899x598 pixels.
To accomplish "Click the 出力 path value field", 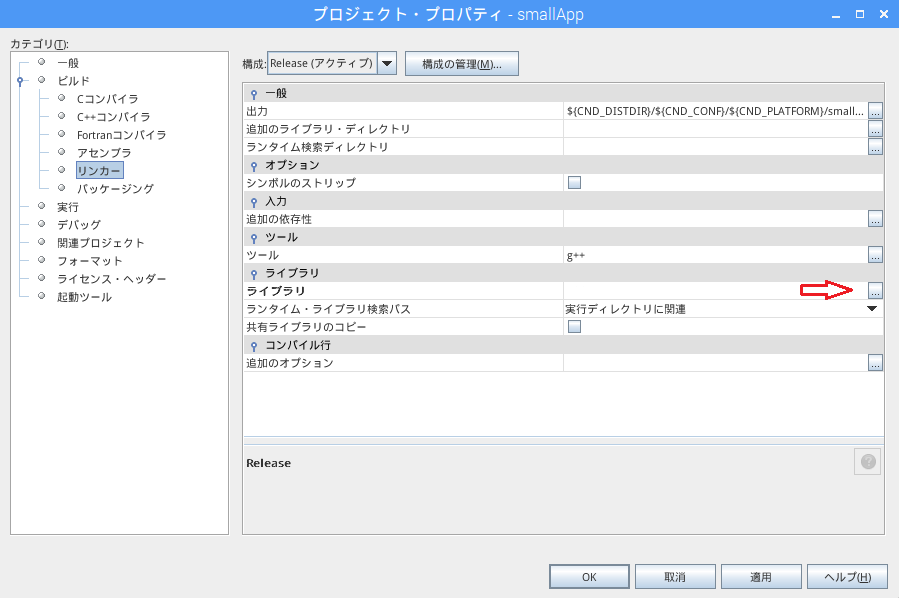I will click(x=714, y=111).
